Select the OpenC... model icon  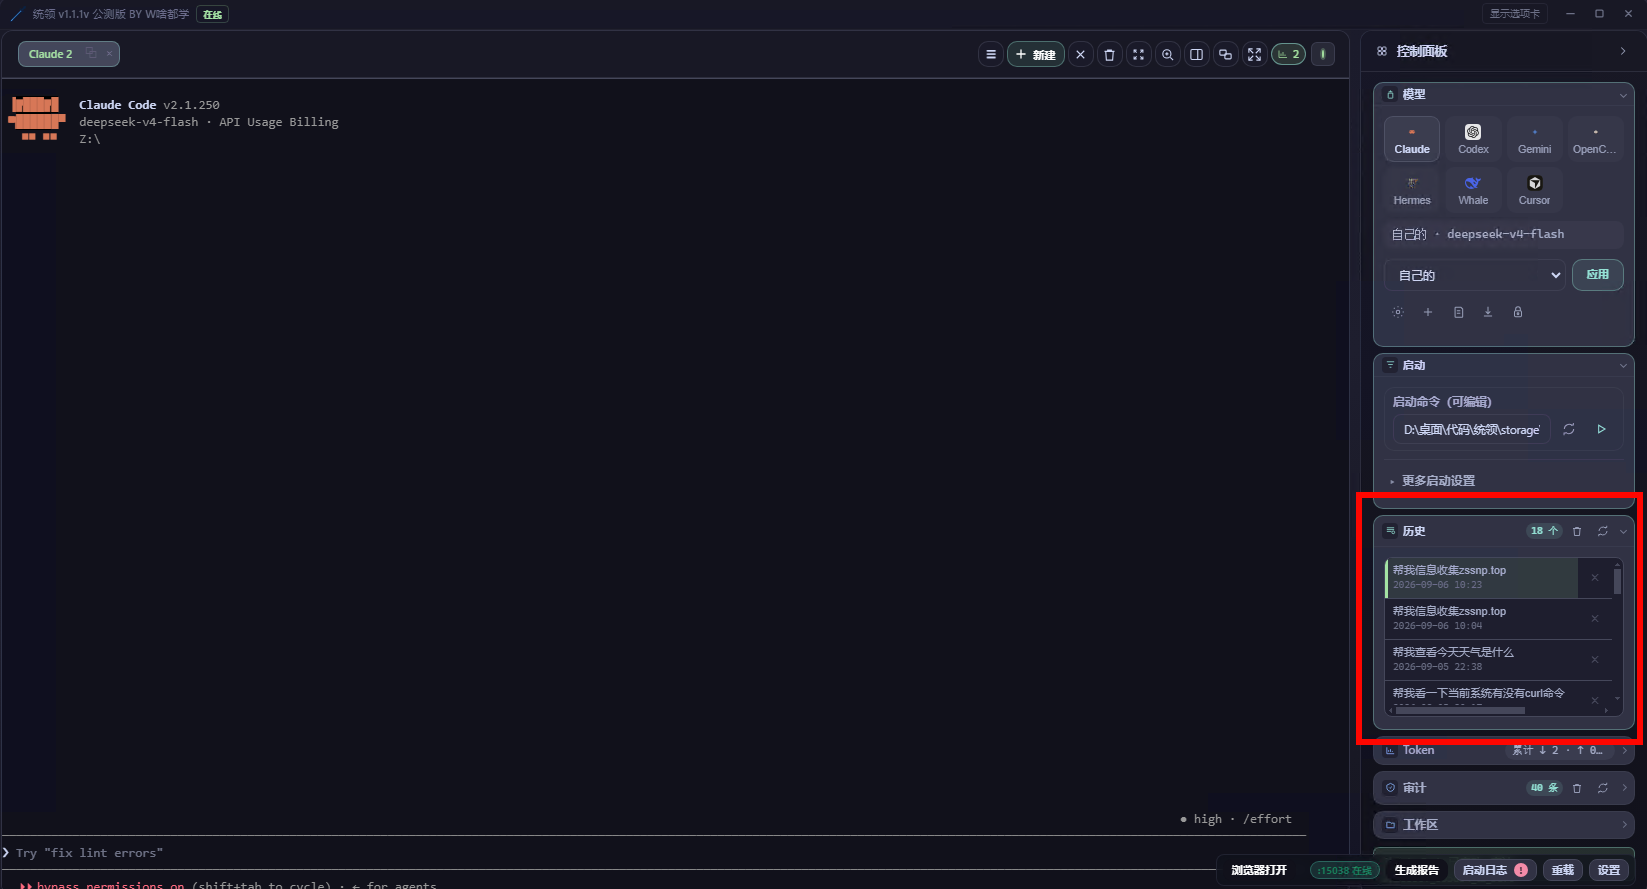1595,139
